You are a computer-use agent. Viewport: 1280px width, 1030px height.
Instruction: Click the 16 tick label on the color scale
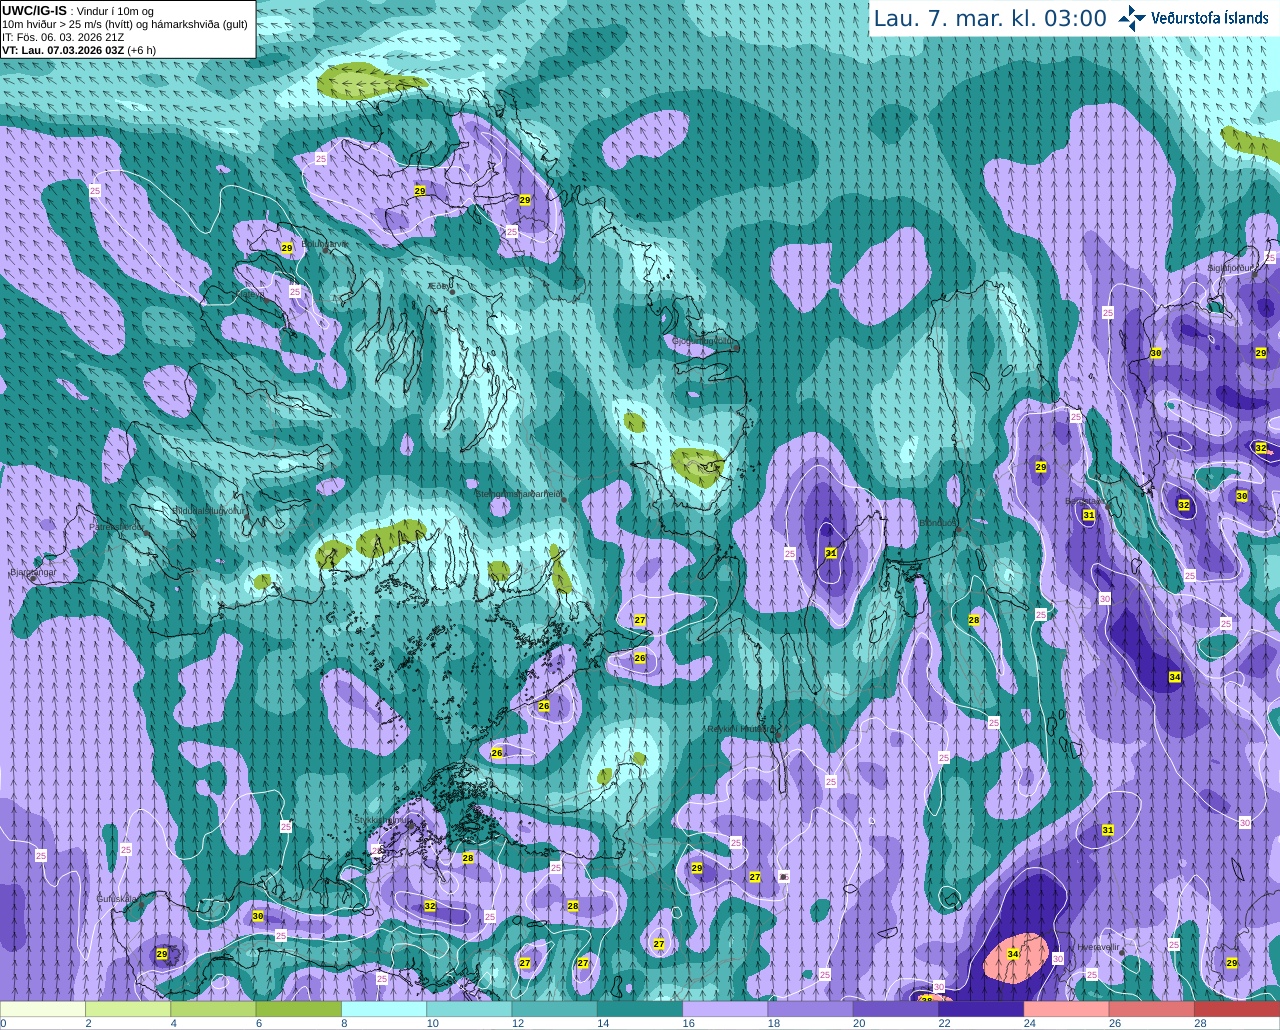(x=688, y=1023)
